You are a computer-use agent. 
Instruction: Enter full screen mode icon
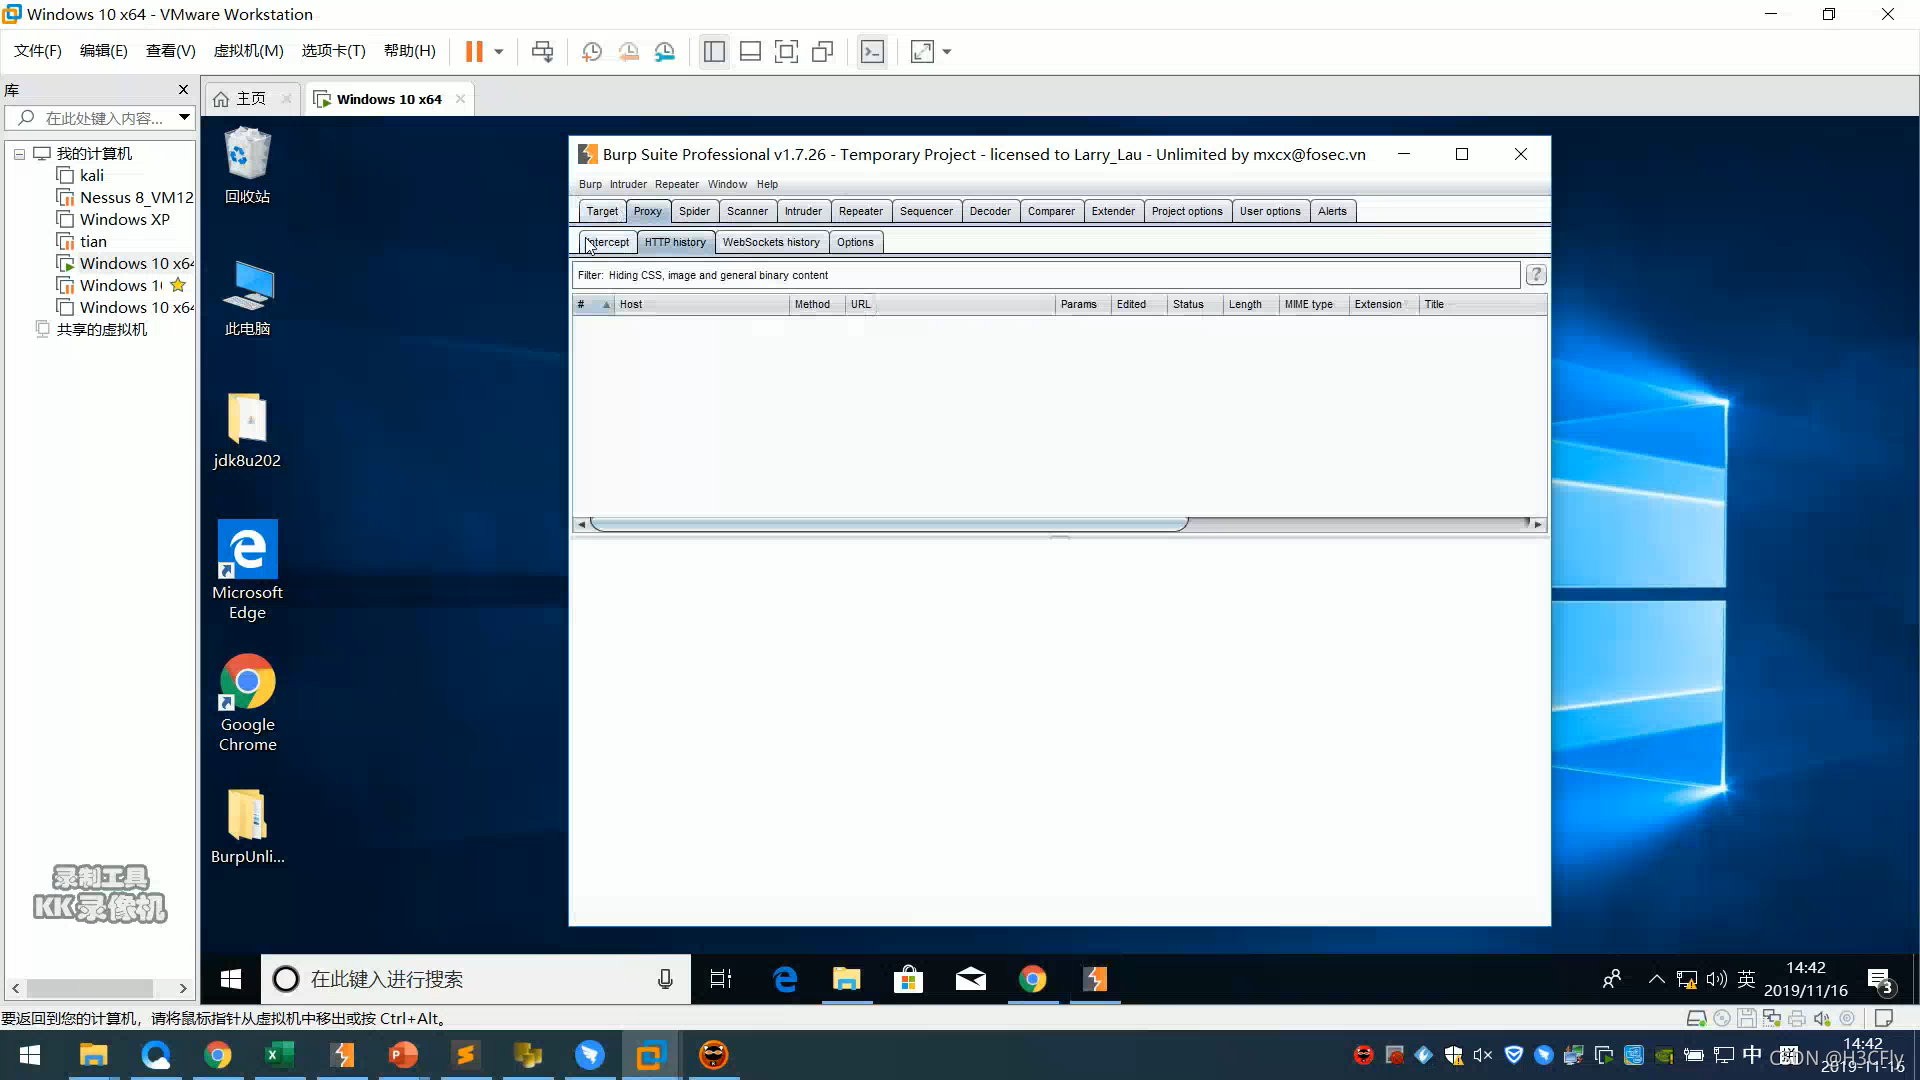(786, 52)
